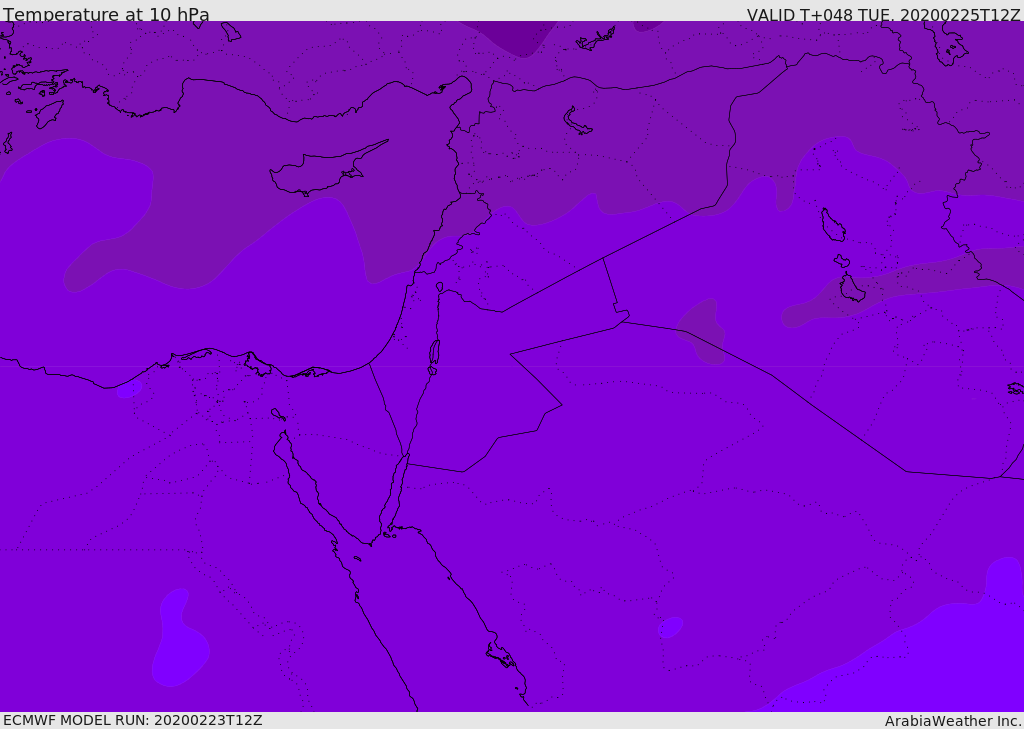This screenshot has height=729, width=1024.
Task: Select the 'VALID T+048 TUE. 20200225T12Z' label
Action: pyautogui.click(x=883, y=14)
